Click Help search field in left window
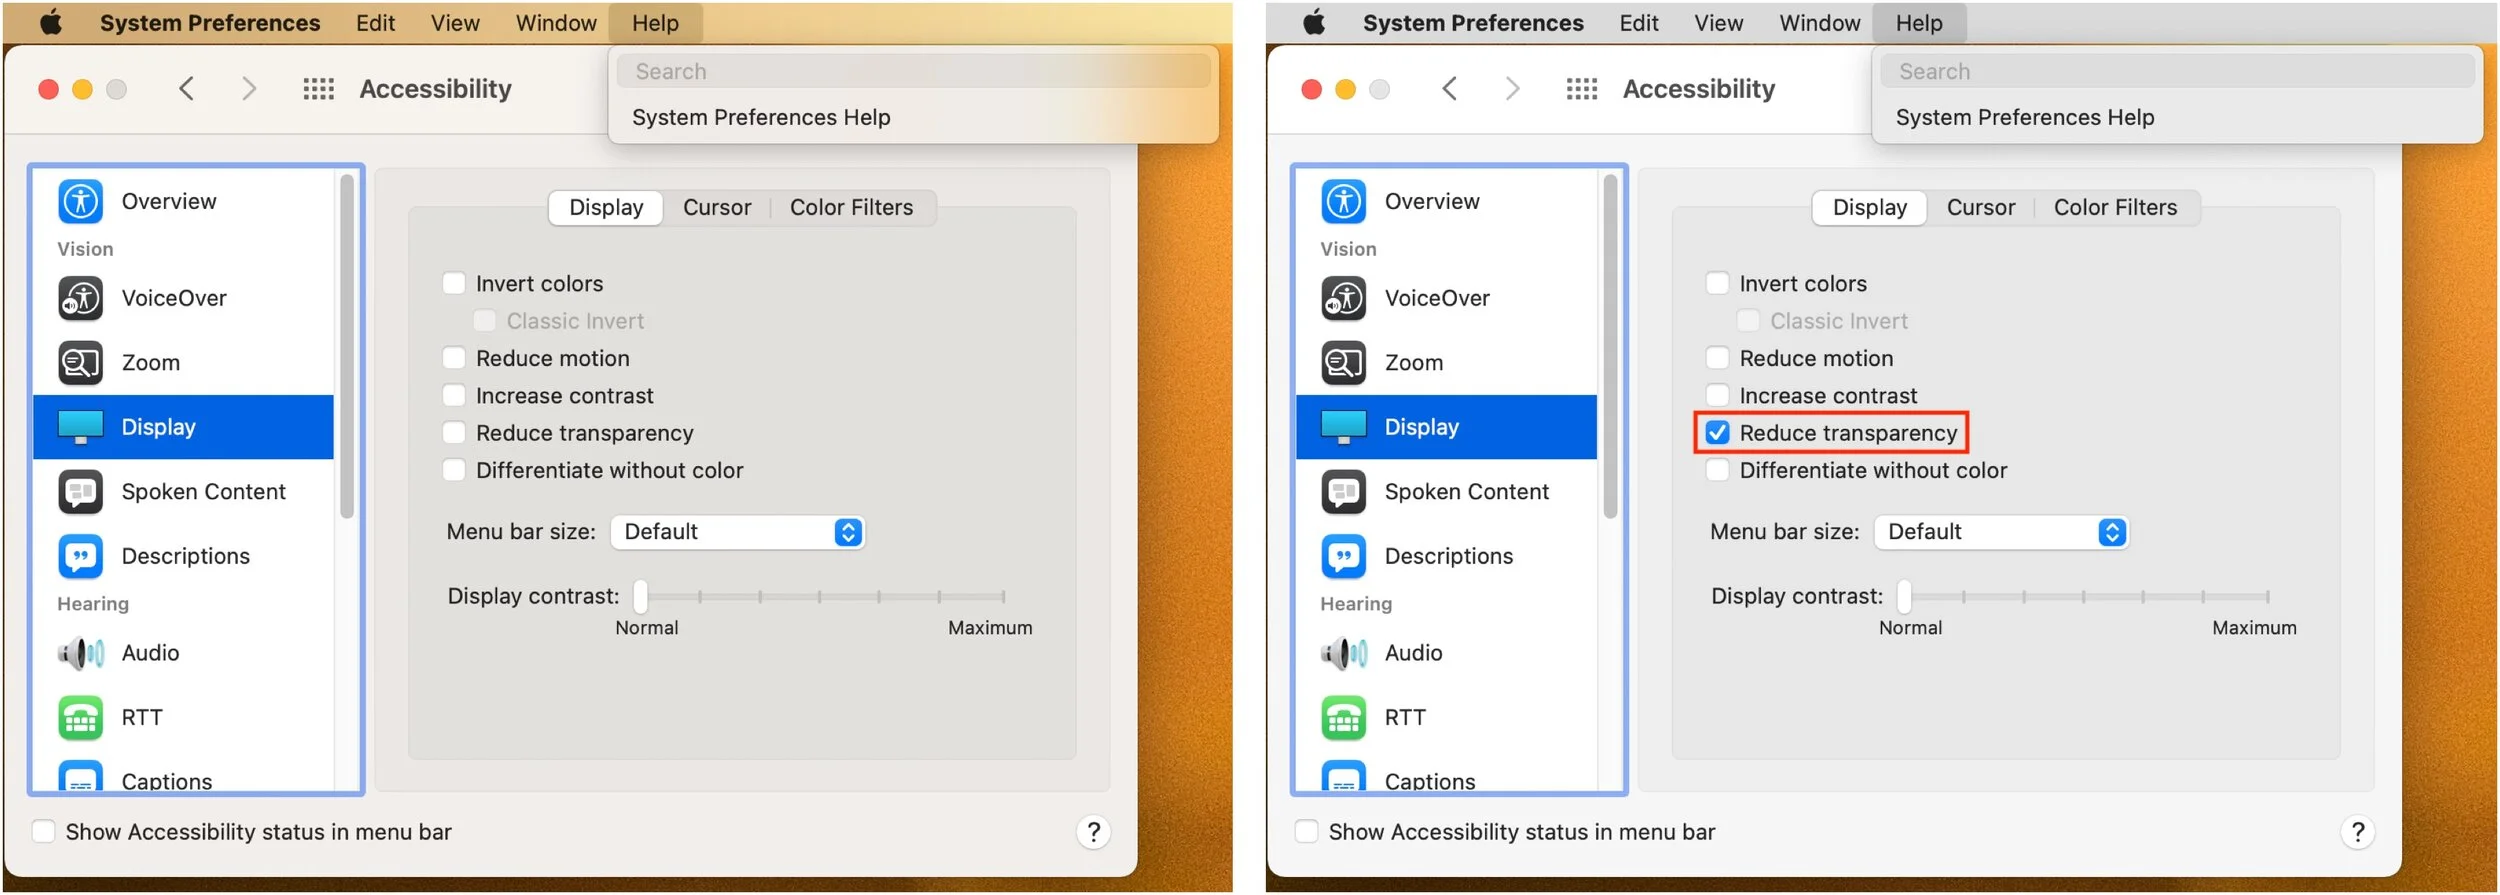The height and width of the screenshot is (895, 2500). (913, 71)
